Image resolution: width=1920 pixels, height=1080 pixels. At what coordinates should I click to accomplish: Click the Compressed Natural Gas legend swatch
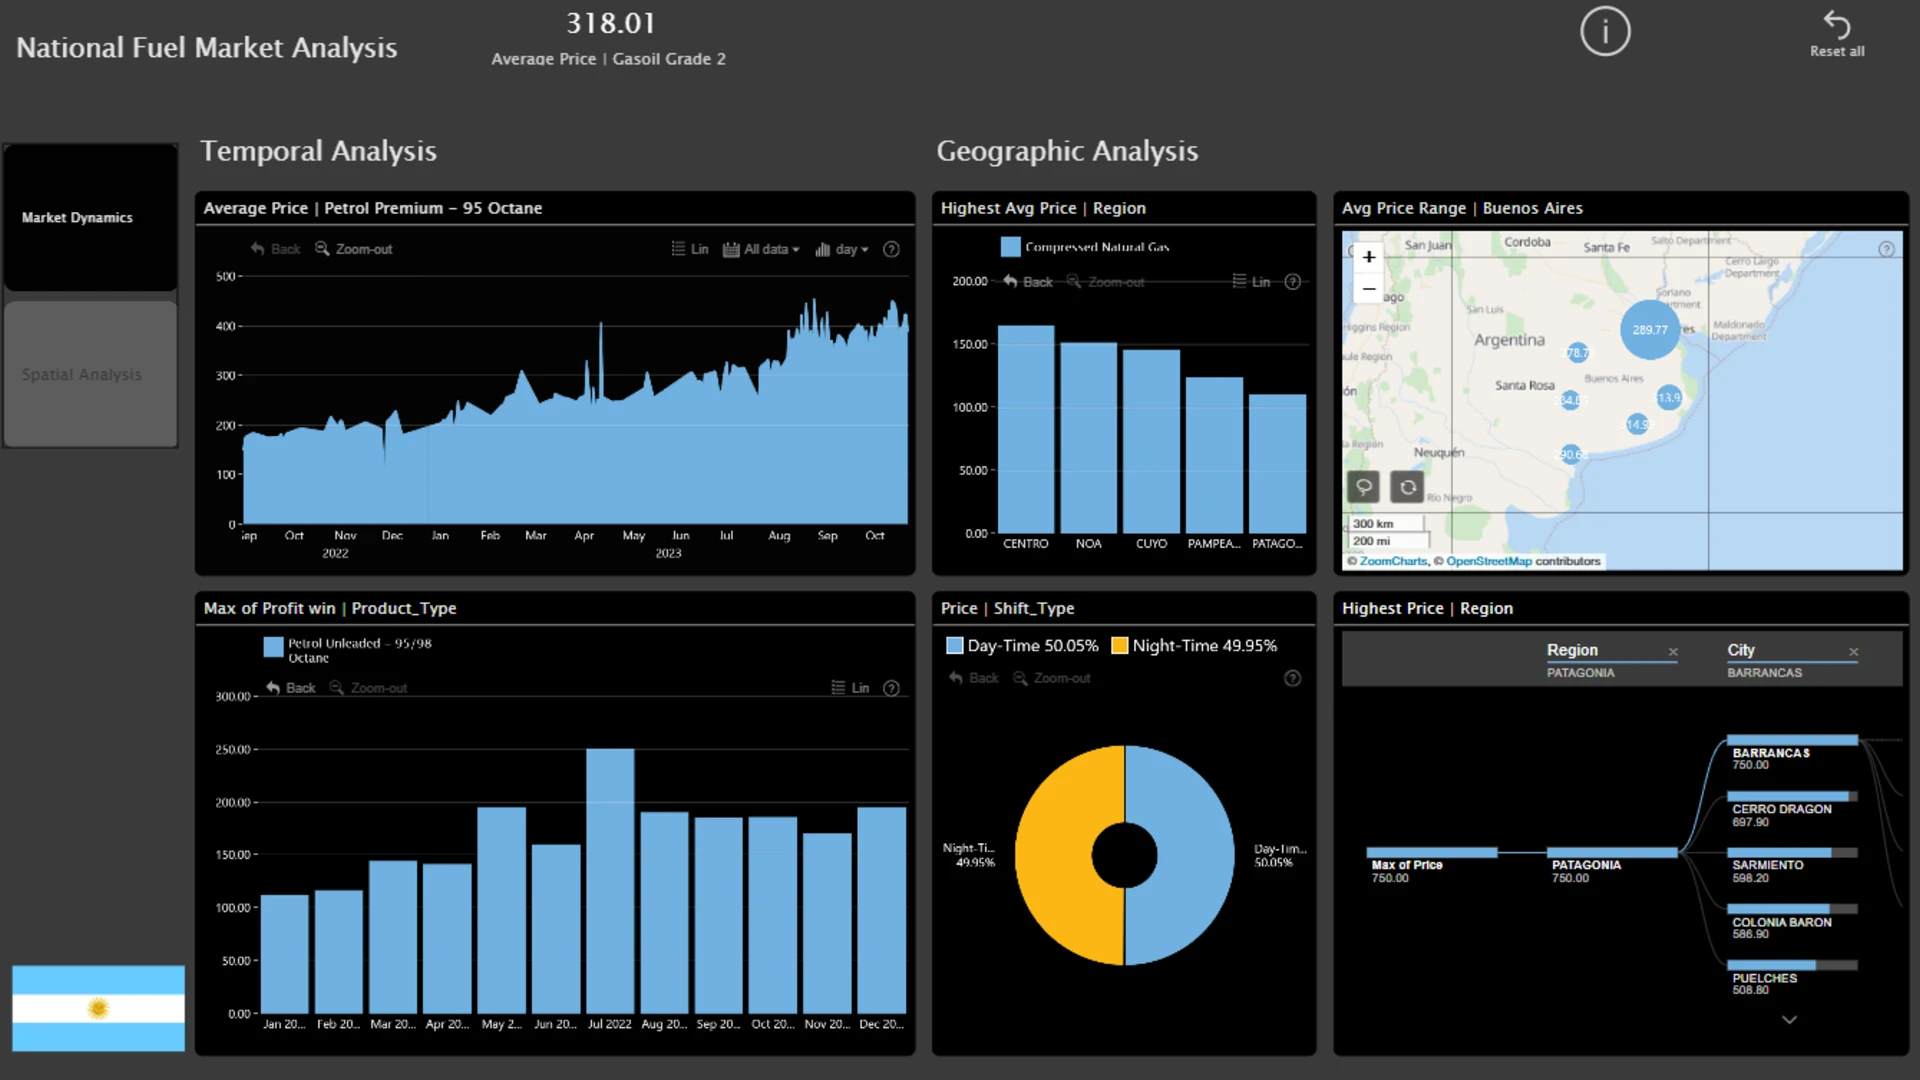1010,247
